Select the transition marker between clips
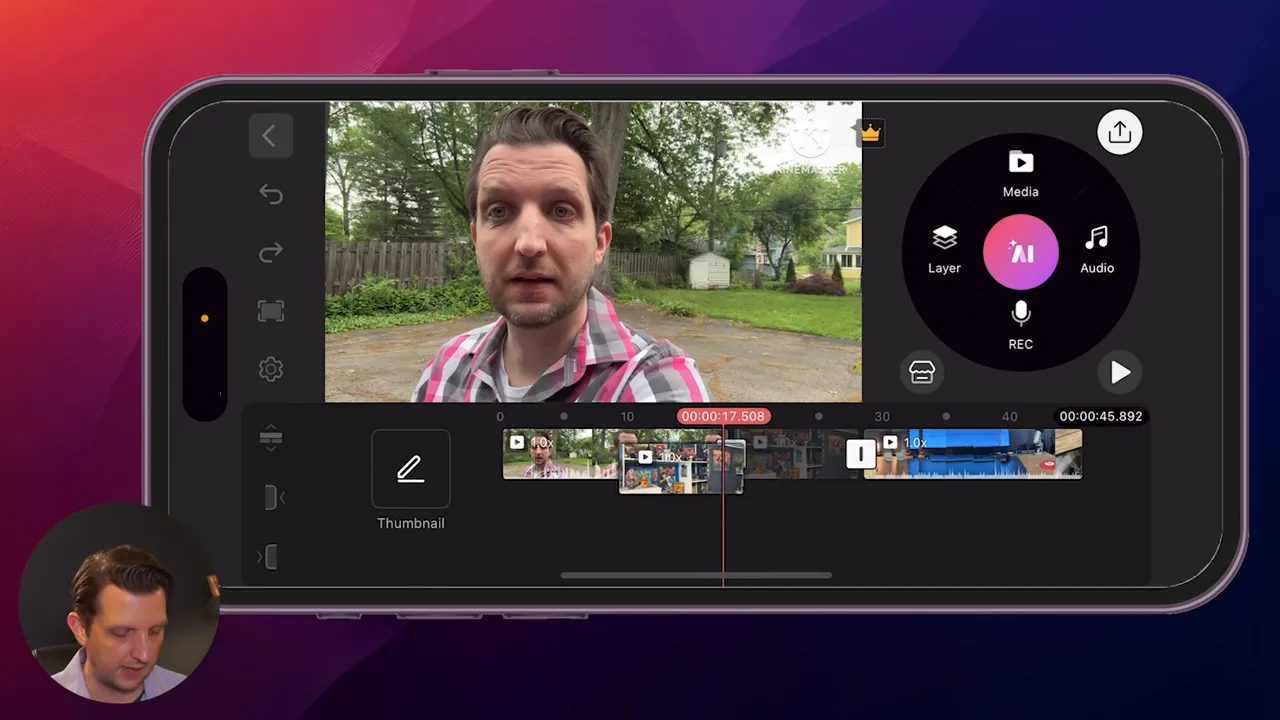Image resolution: width=1280 pixels, height=720 pixels. point(861,454)
